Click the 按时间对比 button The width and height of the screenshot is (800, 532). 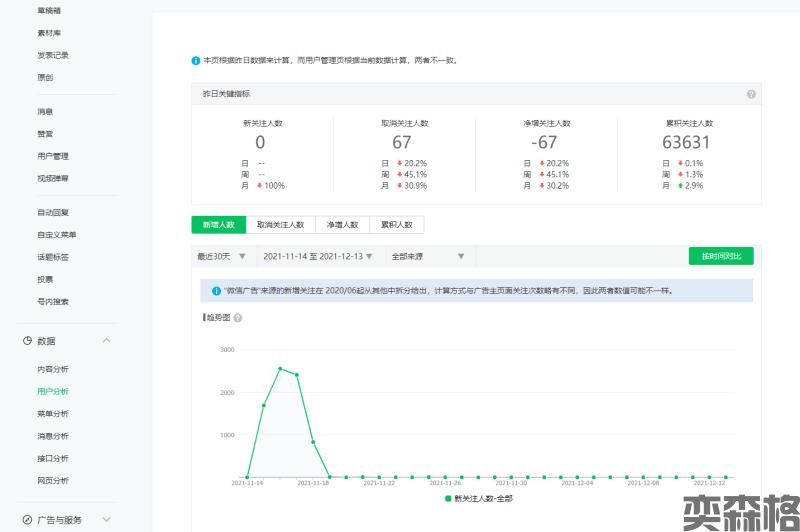(x=720, y=256)
